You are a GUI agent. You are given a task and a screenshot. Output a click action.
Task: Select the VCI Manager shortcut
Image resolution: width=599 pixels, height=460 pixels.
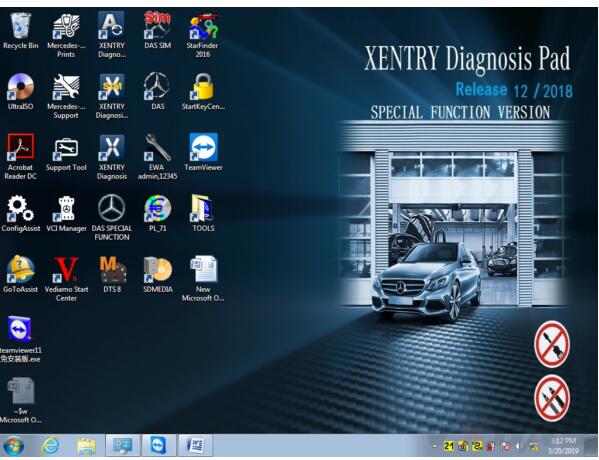tap(66, 213)
